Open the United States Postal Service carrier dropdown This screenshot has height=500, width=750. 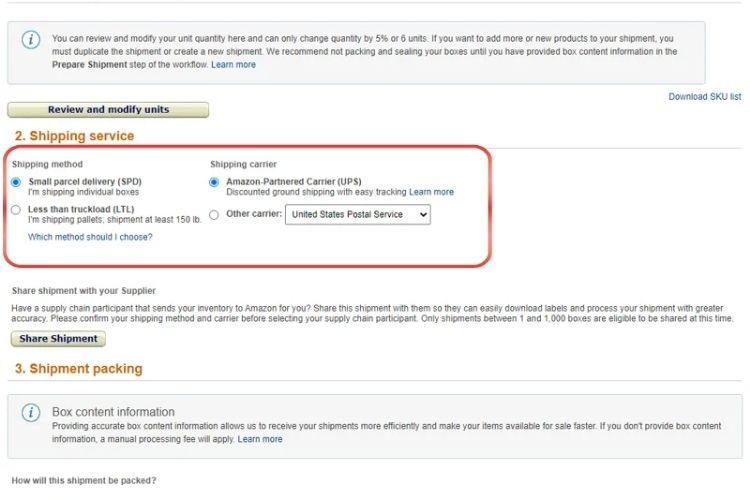coord(358,214)
